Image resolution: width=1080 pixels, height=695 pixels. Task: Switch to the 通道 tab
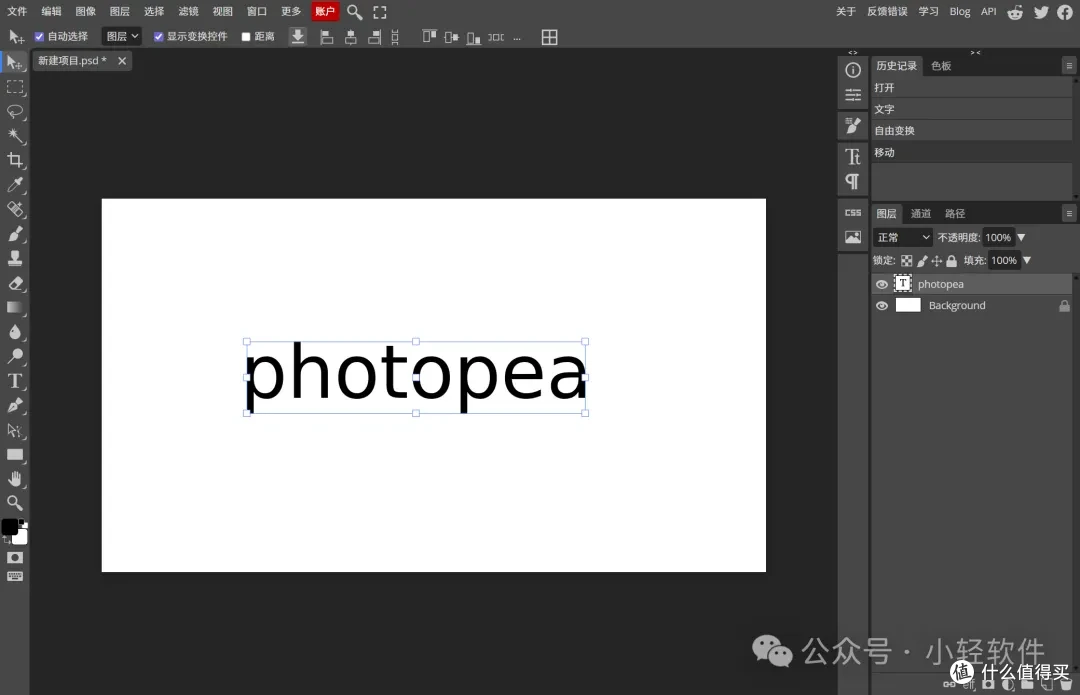pyautogui.click(x=921, y=214)
